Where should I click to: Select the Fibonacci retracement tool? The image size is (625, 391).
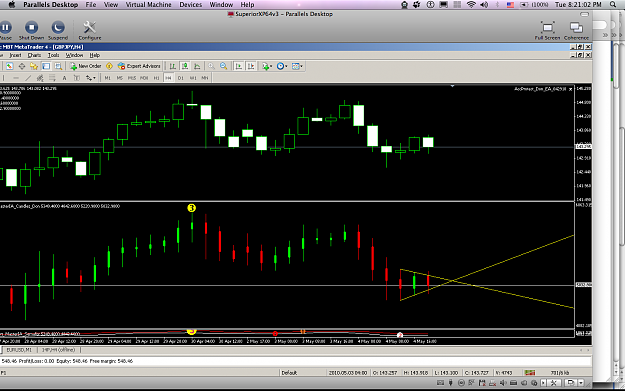tap(52, 78)
